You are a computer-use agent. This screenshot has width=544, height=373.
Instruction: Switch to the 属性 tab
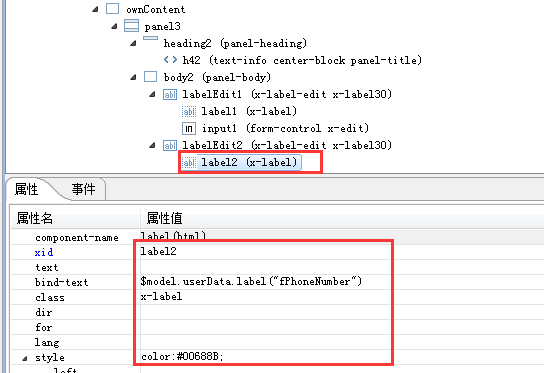coord(26,189)
